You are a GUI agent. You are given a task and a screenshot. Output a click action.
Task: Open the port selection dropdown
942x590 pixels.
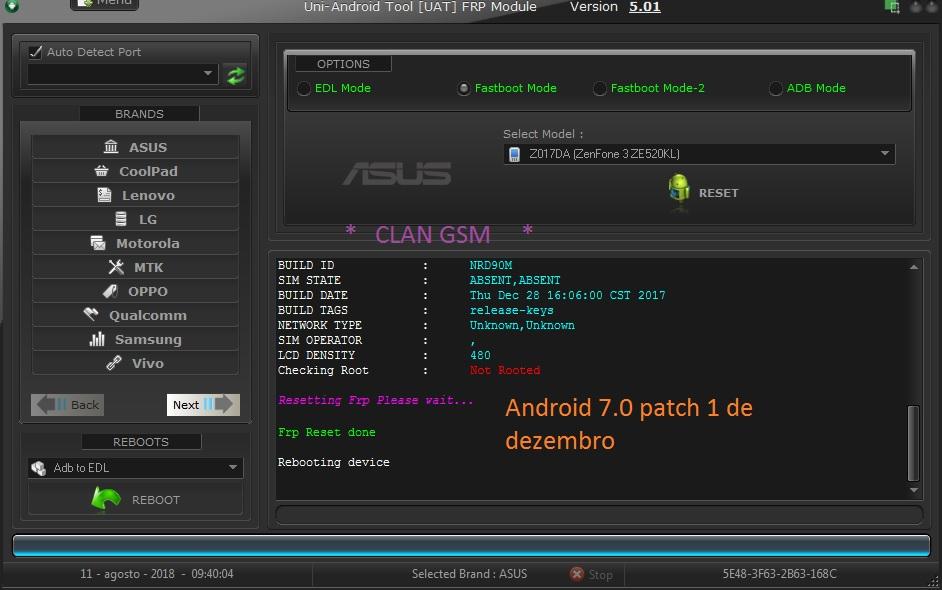pos(123,74)
